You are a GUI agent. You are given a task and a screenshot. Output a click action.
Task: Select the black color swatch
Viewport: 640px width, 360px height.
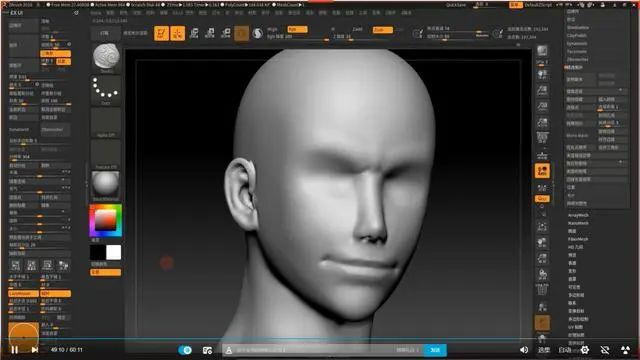coord(98,252)
